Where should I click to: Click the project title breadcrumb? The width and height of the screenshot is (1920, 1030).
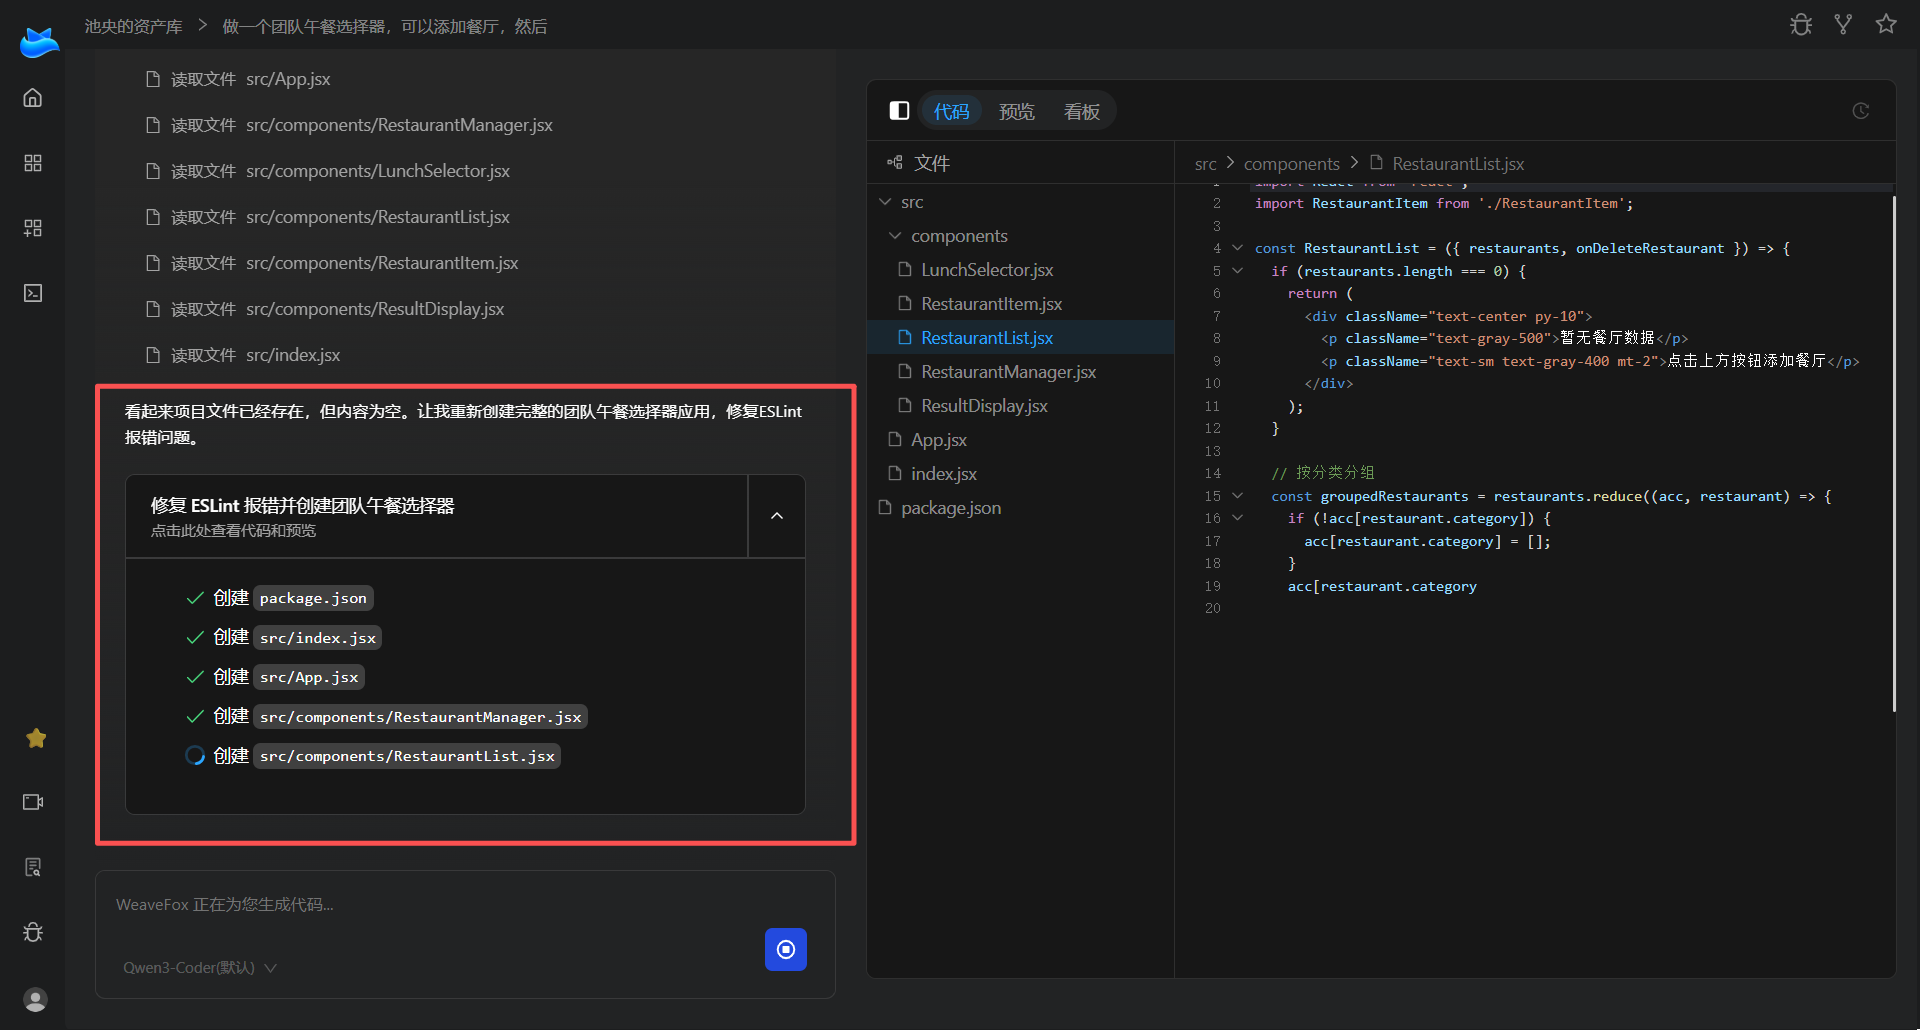[x=384, y=26]
